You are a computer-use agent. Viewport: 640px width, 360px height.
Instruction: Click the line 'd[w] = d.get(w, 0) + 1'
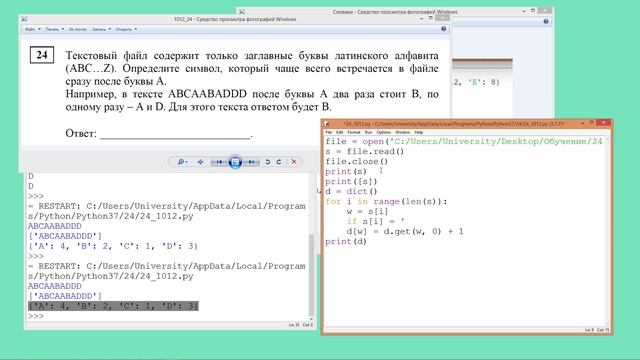click(405, 232)
